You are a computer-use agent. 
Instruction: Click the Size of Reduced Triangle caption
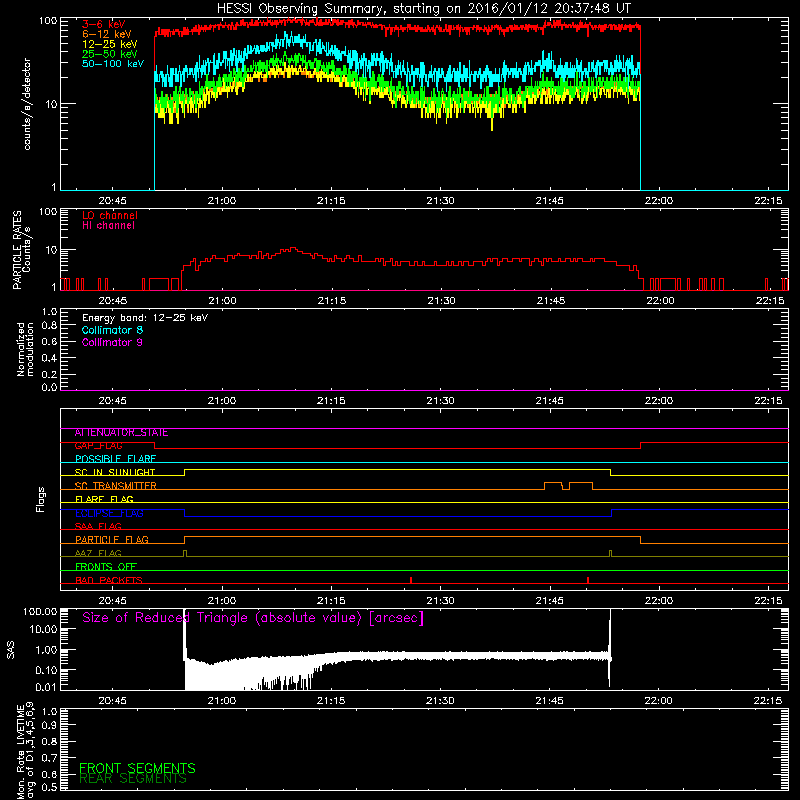253,618
